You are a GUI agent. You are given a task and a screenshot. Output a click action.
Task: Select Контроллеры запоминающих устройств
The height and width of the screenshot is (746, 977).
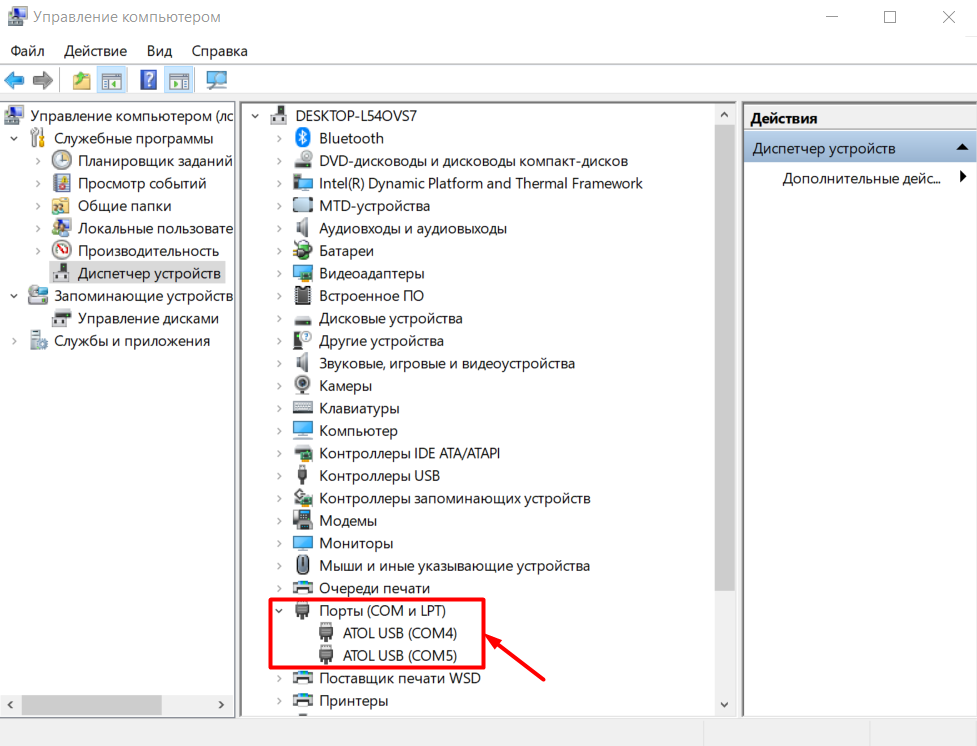pos(454,498)
